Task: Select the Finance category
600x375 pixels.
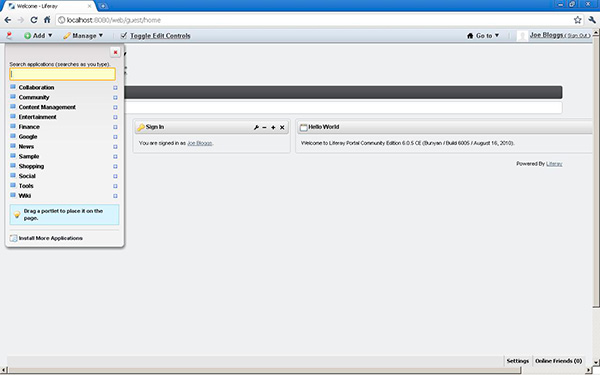Action: [29, 127]
